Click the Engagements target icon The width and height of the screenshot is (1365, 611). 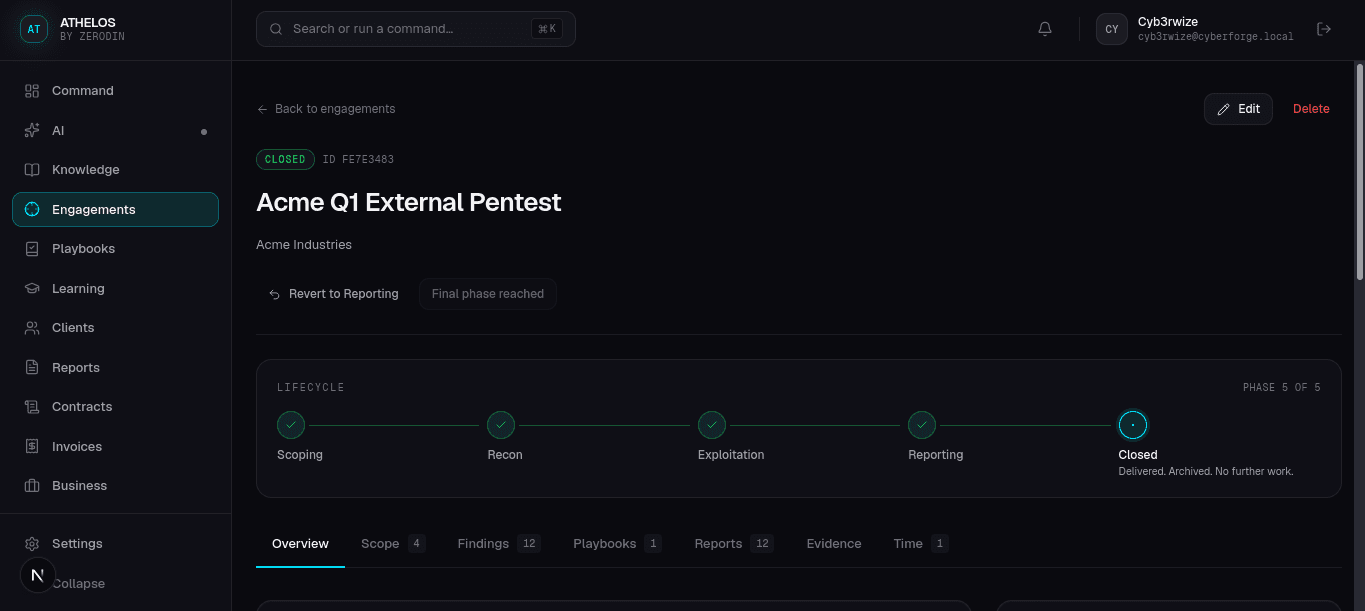pyautogui.click(x=32, y=210)
